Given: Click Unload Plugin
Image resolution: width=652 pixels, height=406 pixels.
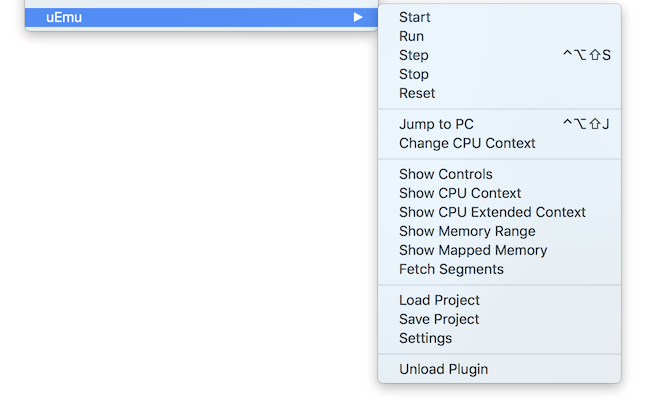Looking at the screenshot, I should (x=443, y=369).
